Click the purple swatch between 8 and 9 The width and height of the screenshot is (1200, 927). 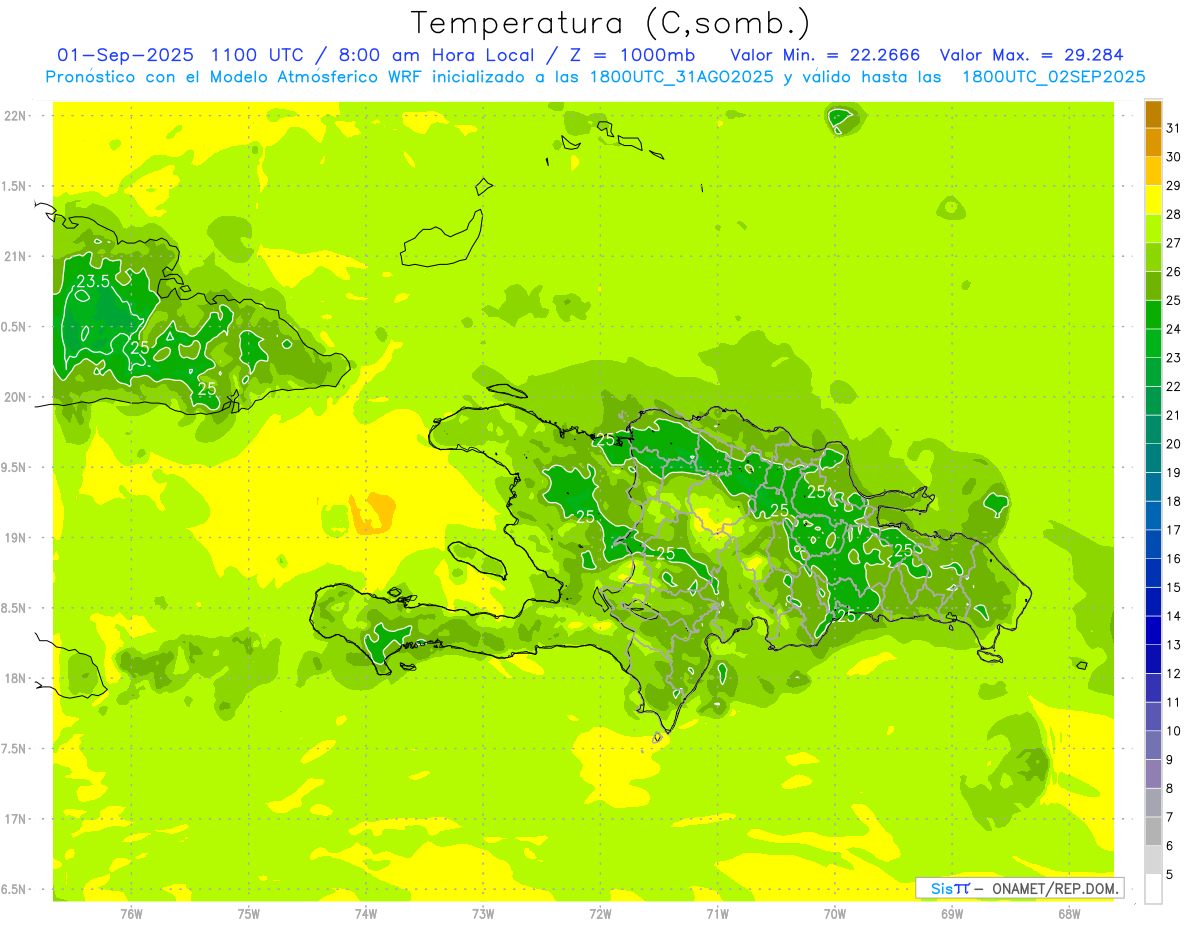click(1153, 774)
